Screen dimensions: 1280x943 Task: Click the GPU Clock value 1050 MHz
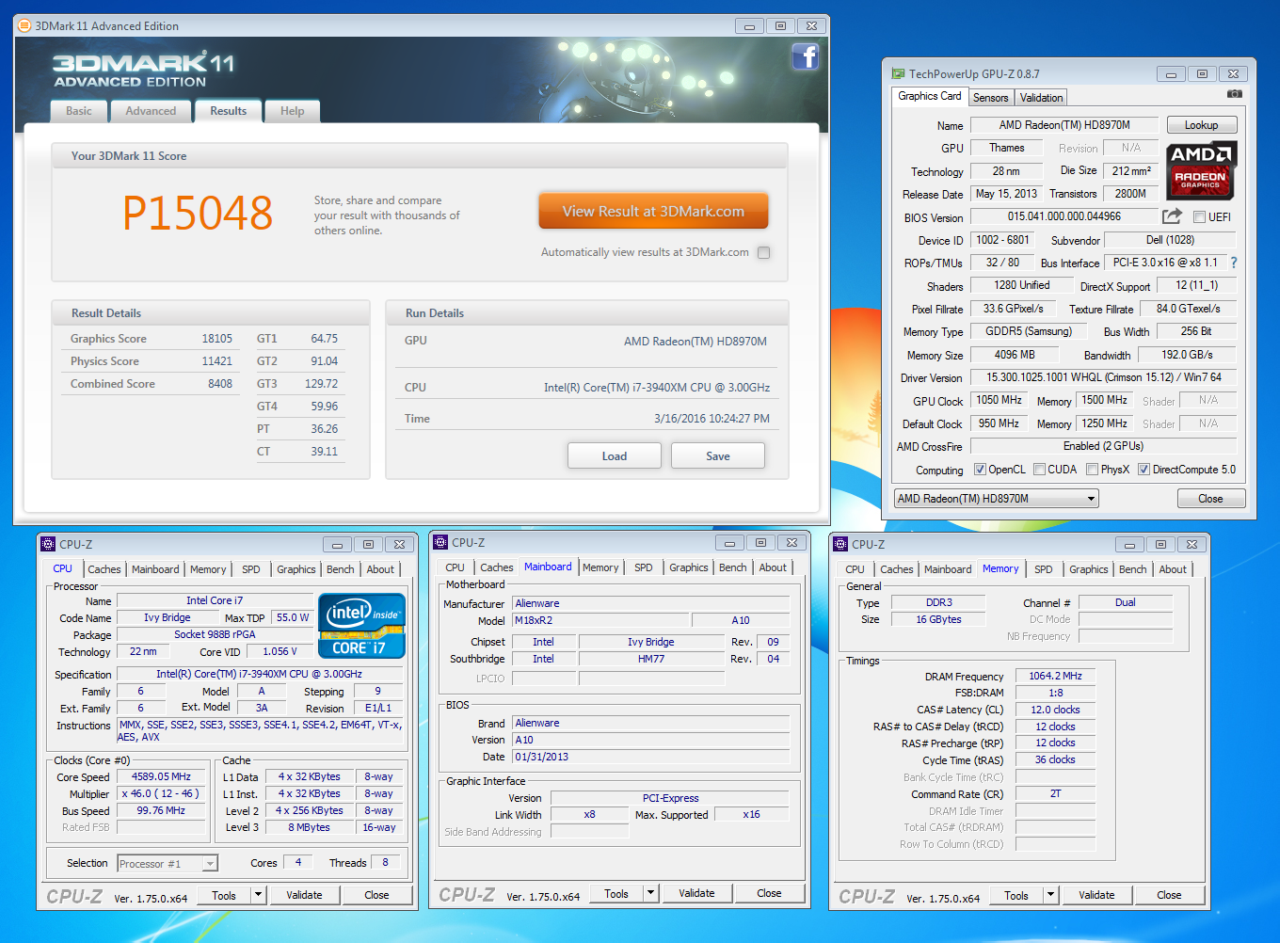(998, 401)
